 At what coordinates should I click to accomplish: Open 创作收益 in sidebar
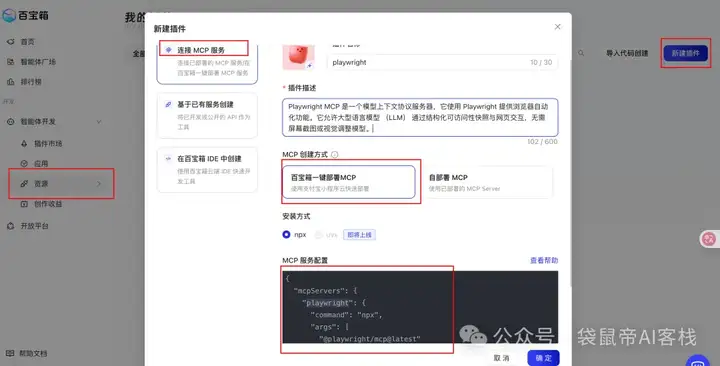pos(48,204)
